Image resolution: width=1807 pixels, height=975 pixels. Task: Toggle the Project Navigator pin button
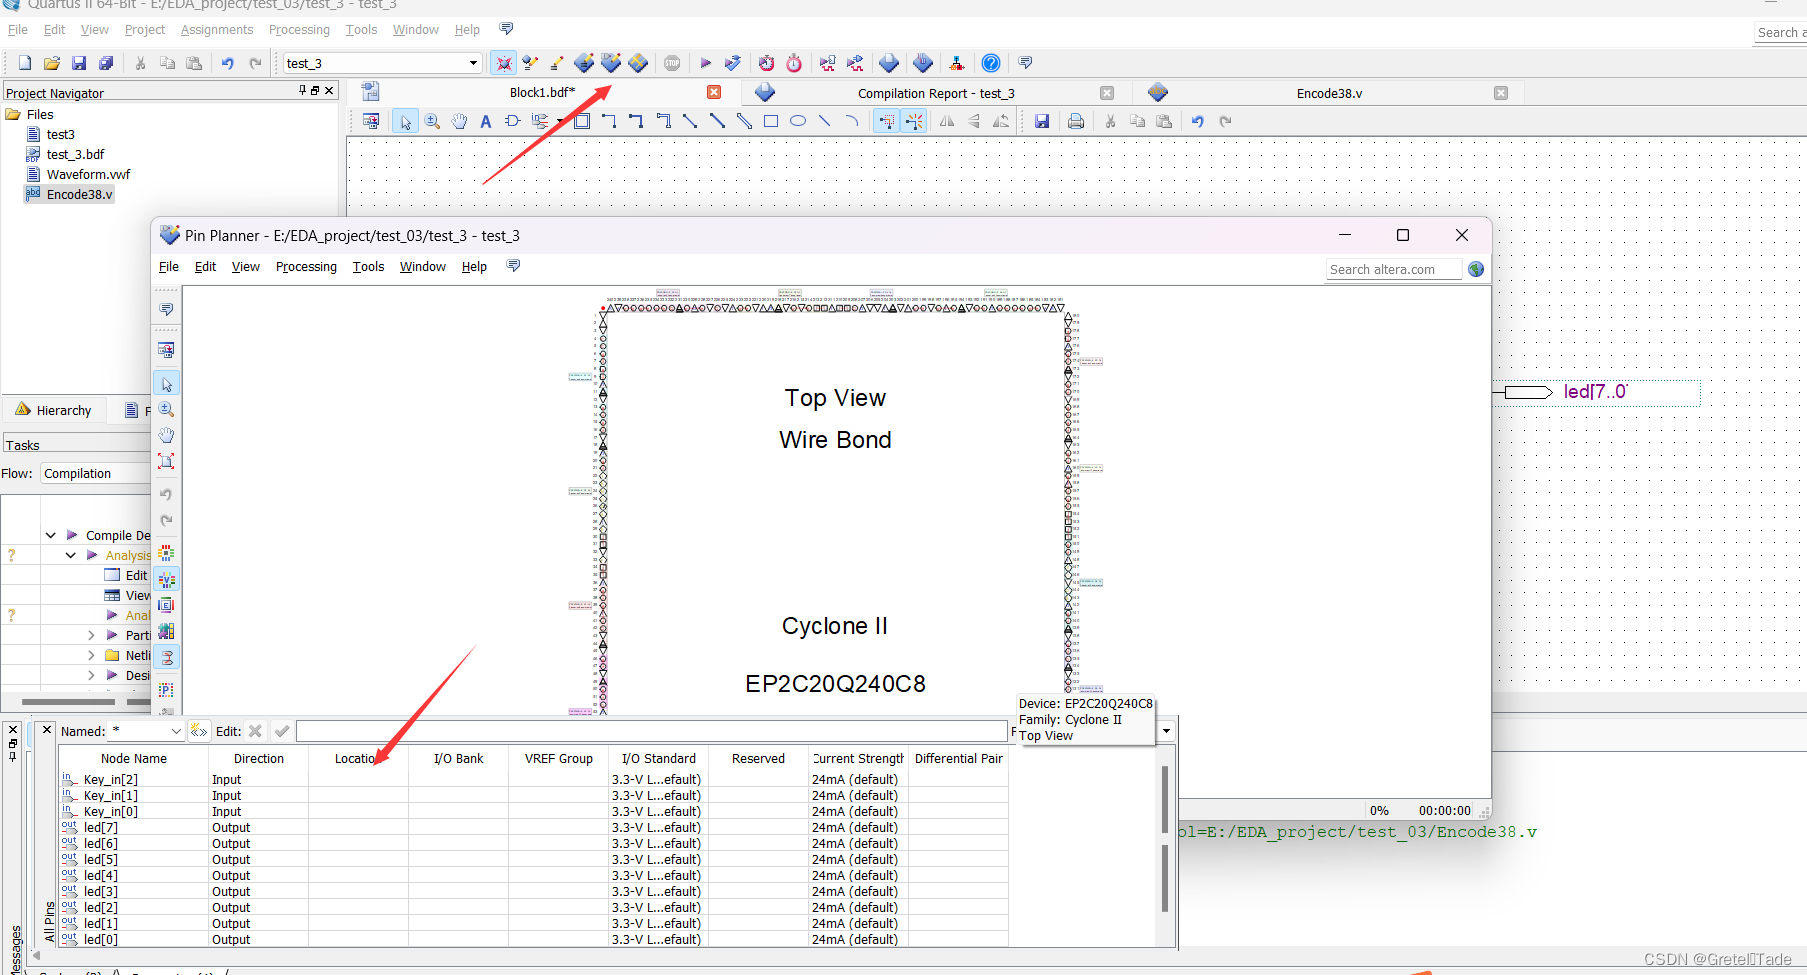302,90
